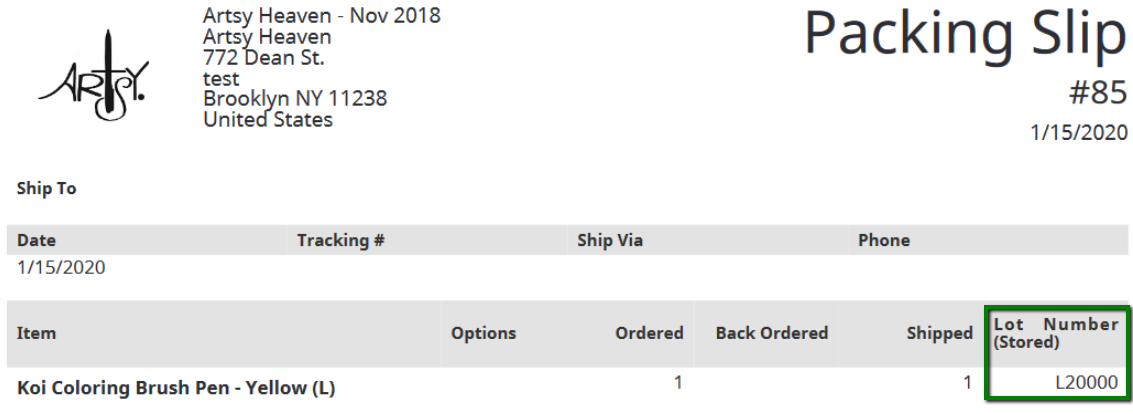This screenshot has width=1133, height=414.
Task: Click the Packing Slip title
Action: [965, 33]
